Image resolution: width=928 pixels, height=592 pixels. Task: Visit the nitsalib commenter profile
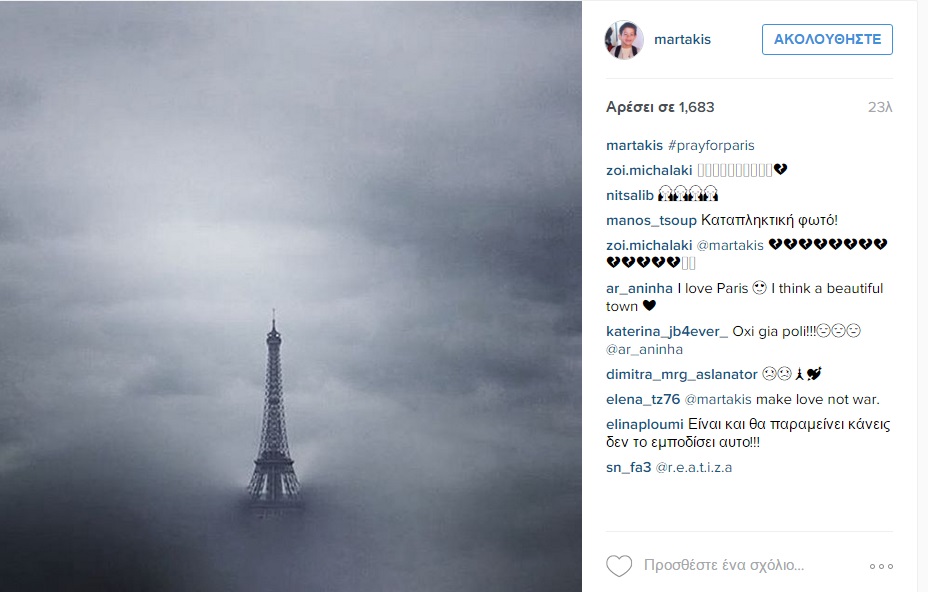(630, 195)
